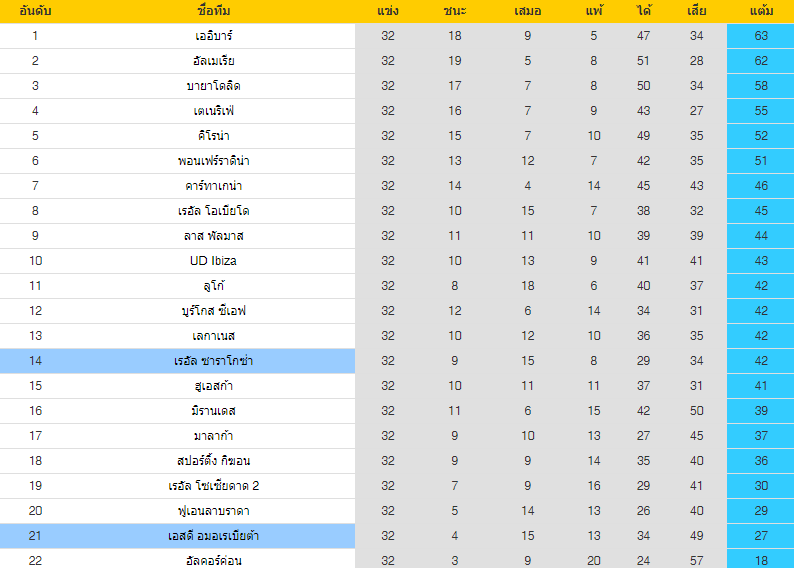Screen dimensions: 794x568
Task: Open the สปอร์ติ้ง กิฆอน team link
Action: [213, 461]
